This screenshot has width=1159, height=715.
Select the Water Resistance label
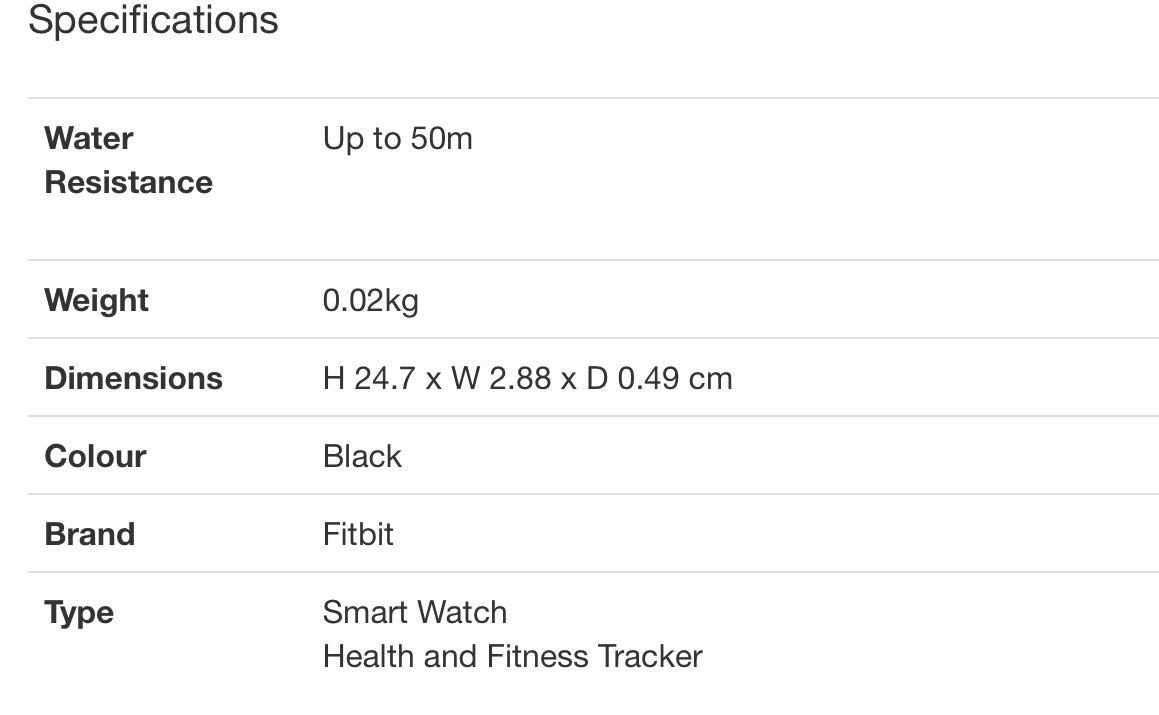tap(129, 160)
